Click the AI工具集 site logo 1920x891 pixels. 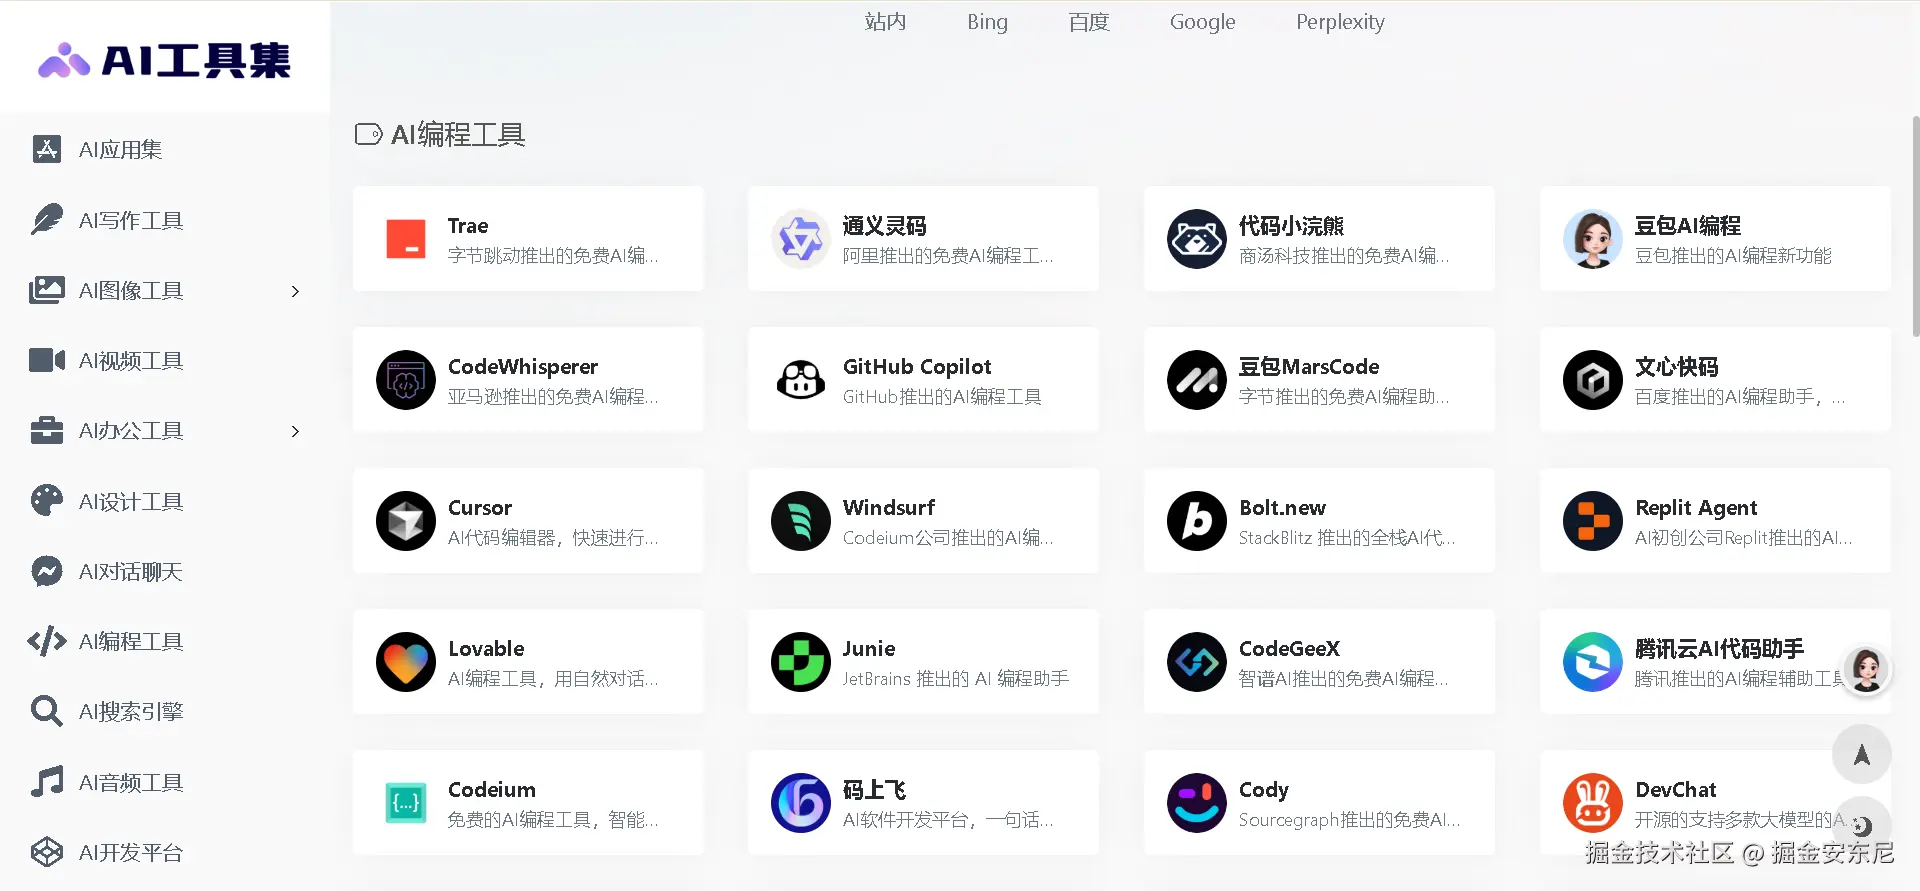pos(164,60)
